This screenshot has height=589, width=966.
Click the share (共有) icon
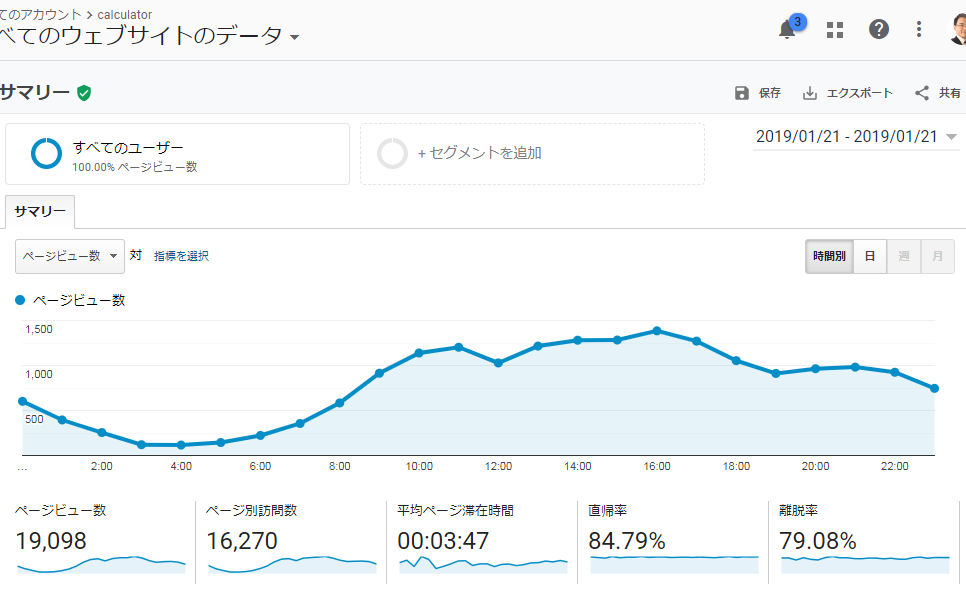[x=922, y=93]
